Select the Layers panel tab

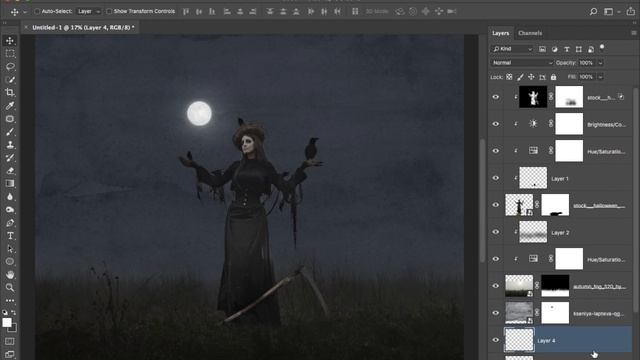point(500,33)
